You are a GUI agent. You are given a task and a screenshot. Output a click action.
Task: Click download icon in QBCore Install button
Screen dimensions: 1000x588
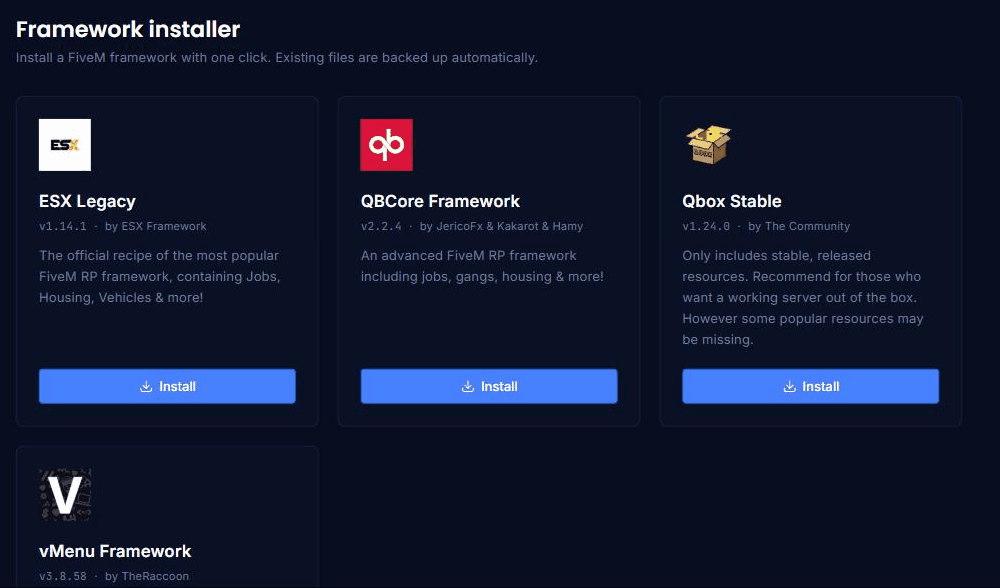coord(468,386)
